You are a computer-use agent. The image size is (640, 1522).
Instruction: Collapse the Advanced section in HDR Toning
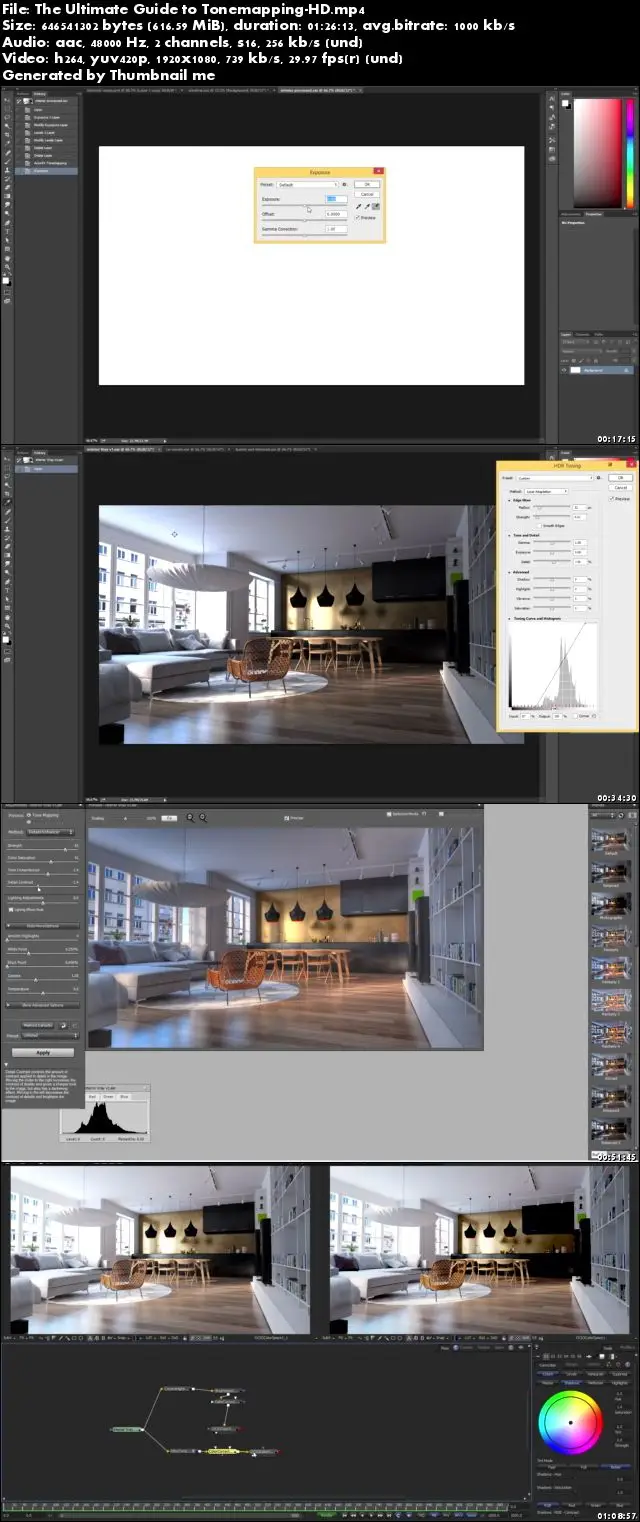click(510, 572)
